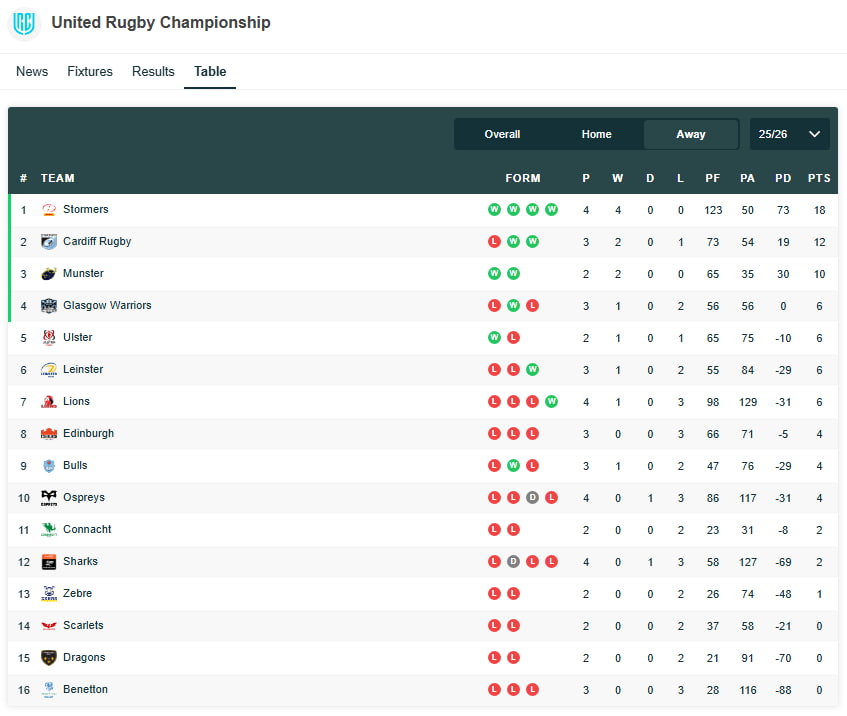Viewport: 847px width, 716px height.
Task: Click Ulster's latest W form badge
Action: coord(493,337)
